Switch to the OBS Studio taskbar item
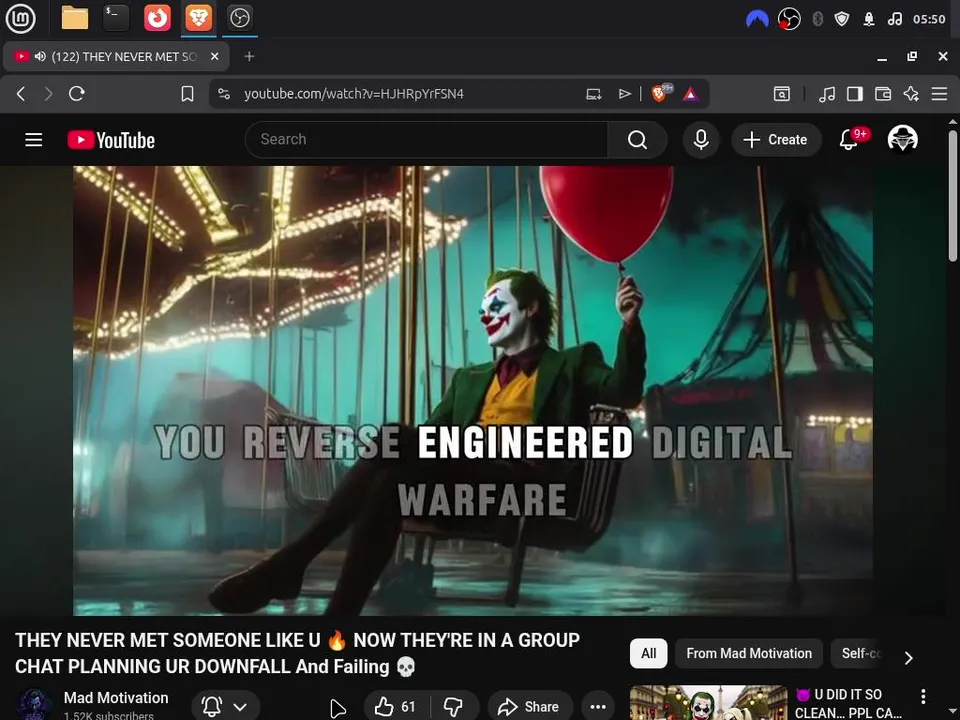The width and height of the screenshot is (960, 720). pos(239,18)
